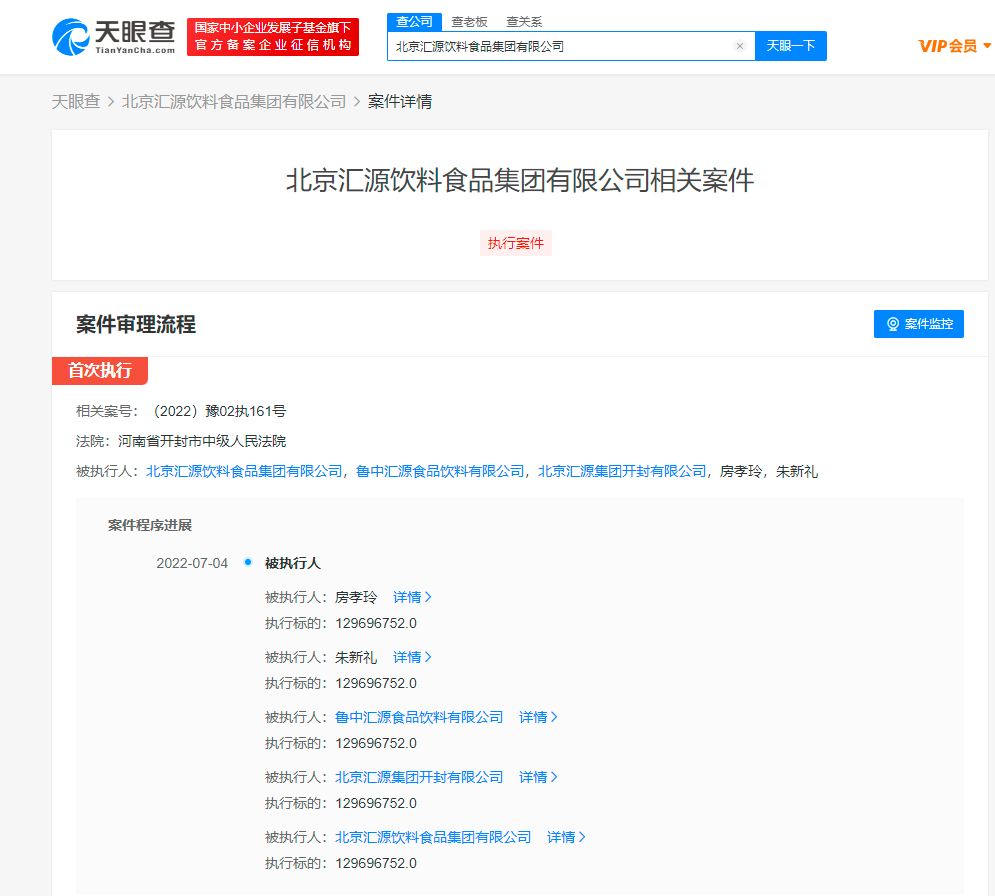Click the case number (2022)豫02执161号
995x896 pixels.
pos(218,411)
